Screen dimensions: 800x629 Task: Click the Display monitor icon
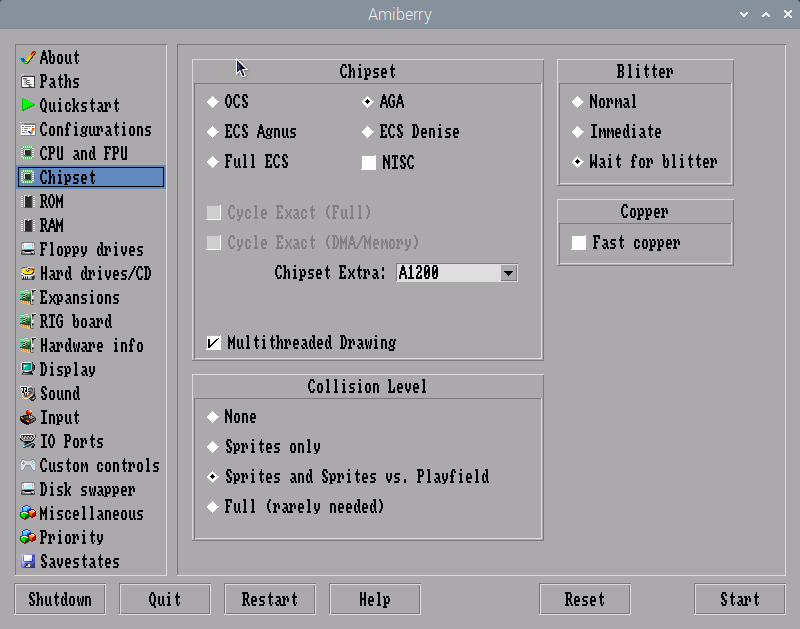coord(28,369)
